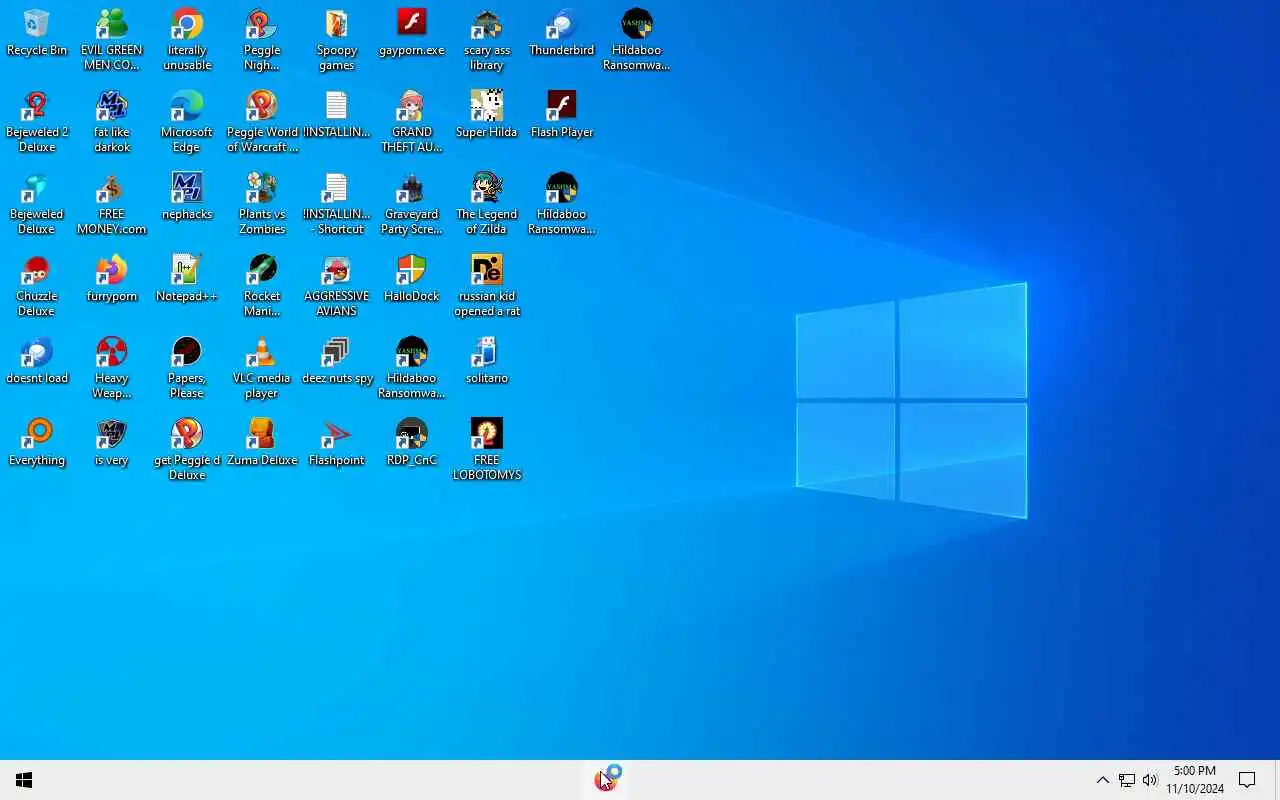Screen dimensions: 1280x800
Task: Open the Windows Start menu
Action: coord(24,780)
